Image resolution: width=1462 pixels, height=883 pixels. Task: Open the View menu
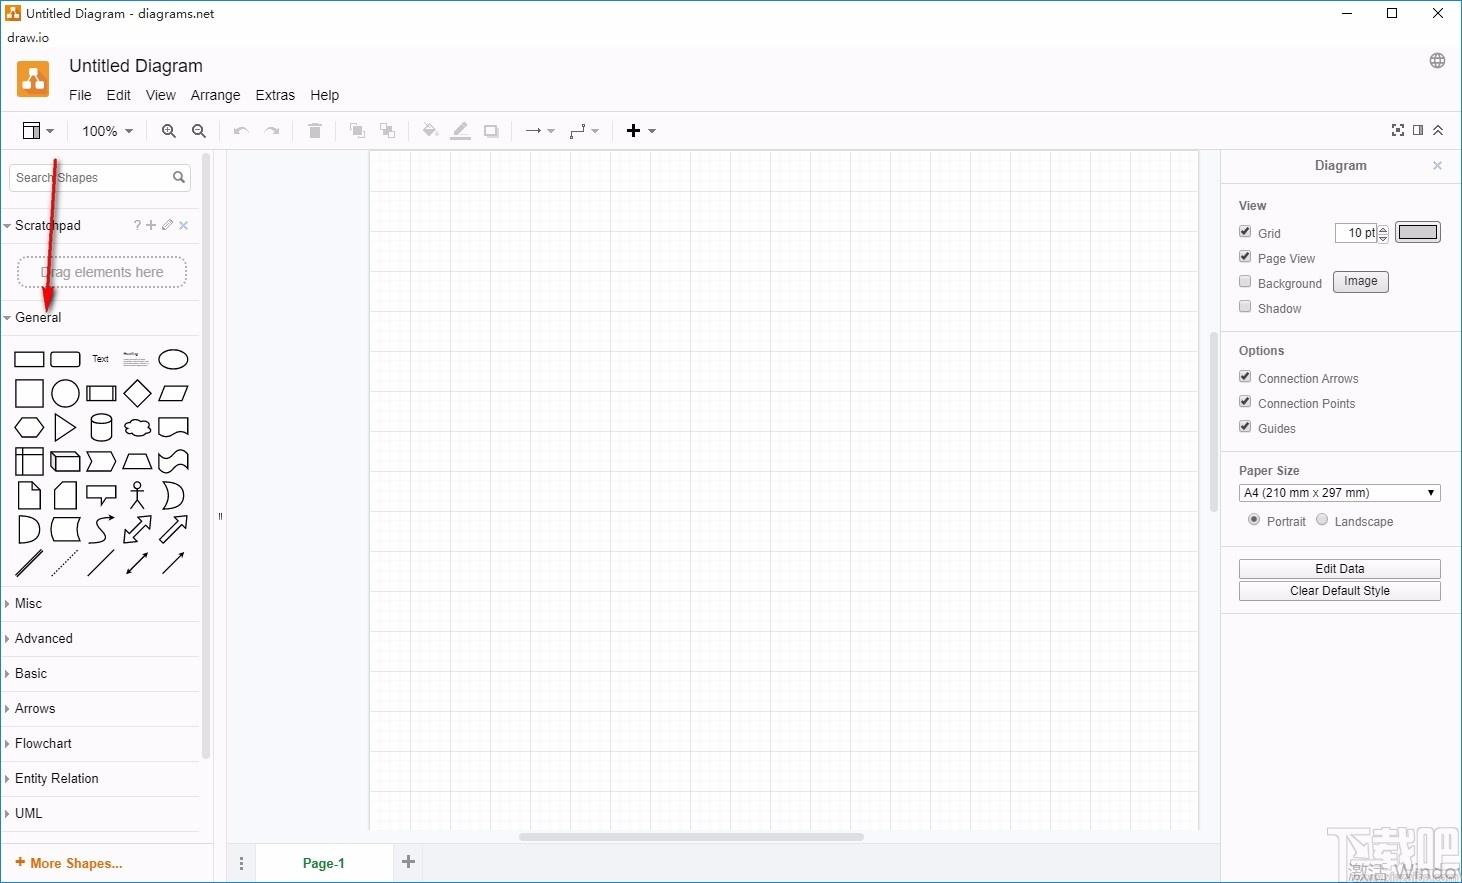pos(161,95)
